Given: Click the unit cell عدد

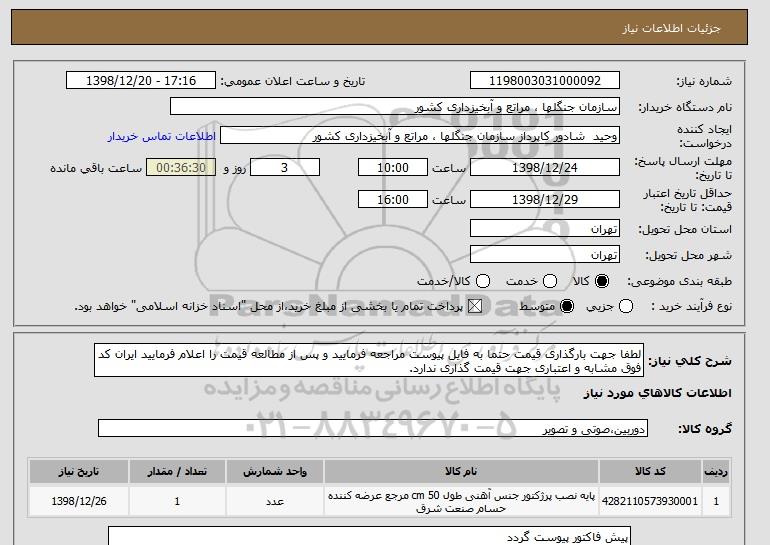Looking at the screenshot, I should coord(275,501).
